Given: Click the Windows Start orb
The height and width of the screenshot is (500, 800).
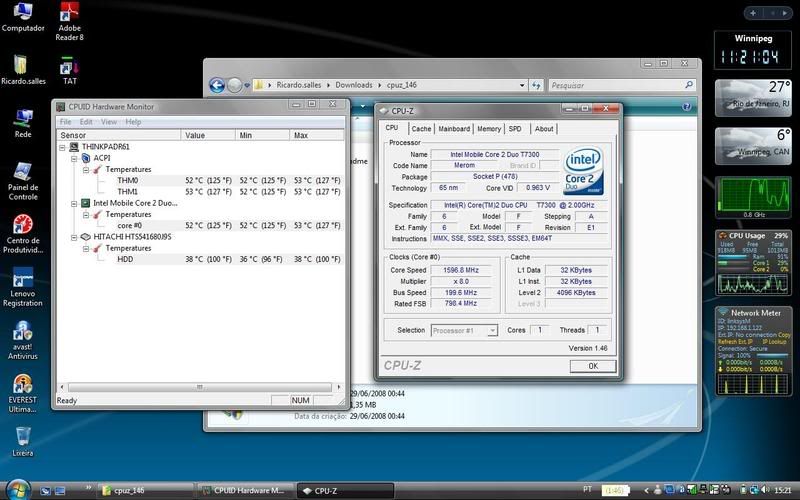Looking at the screenshot, I should (18, 489).
